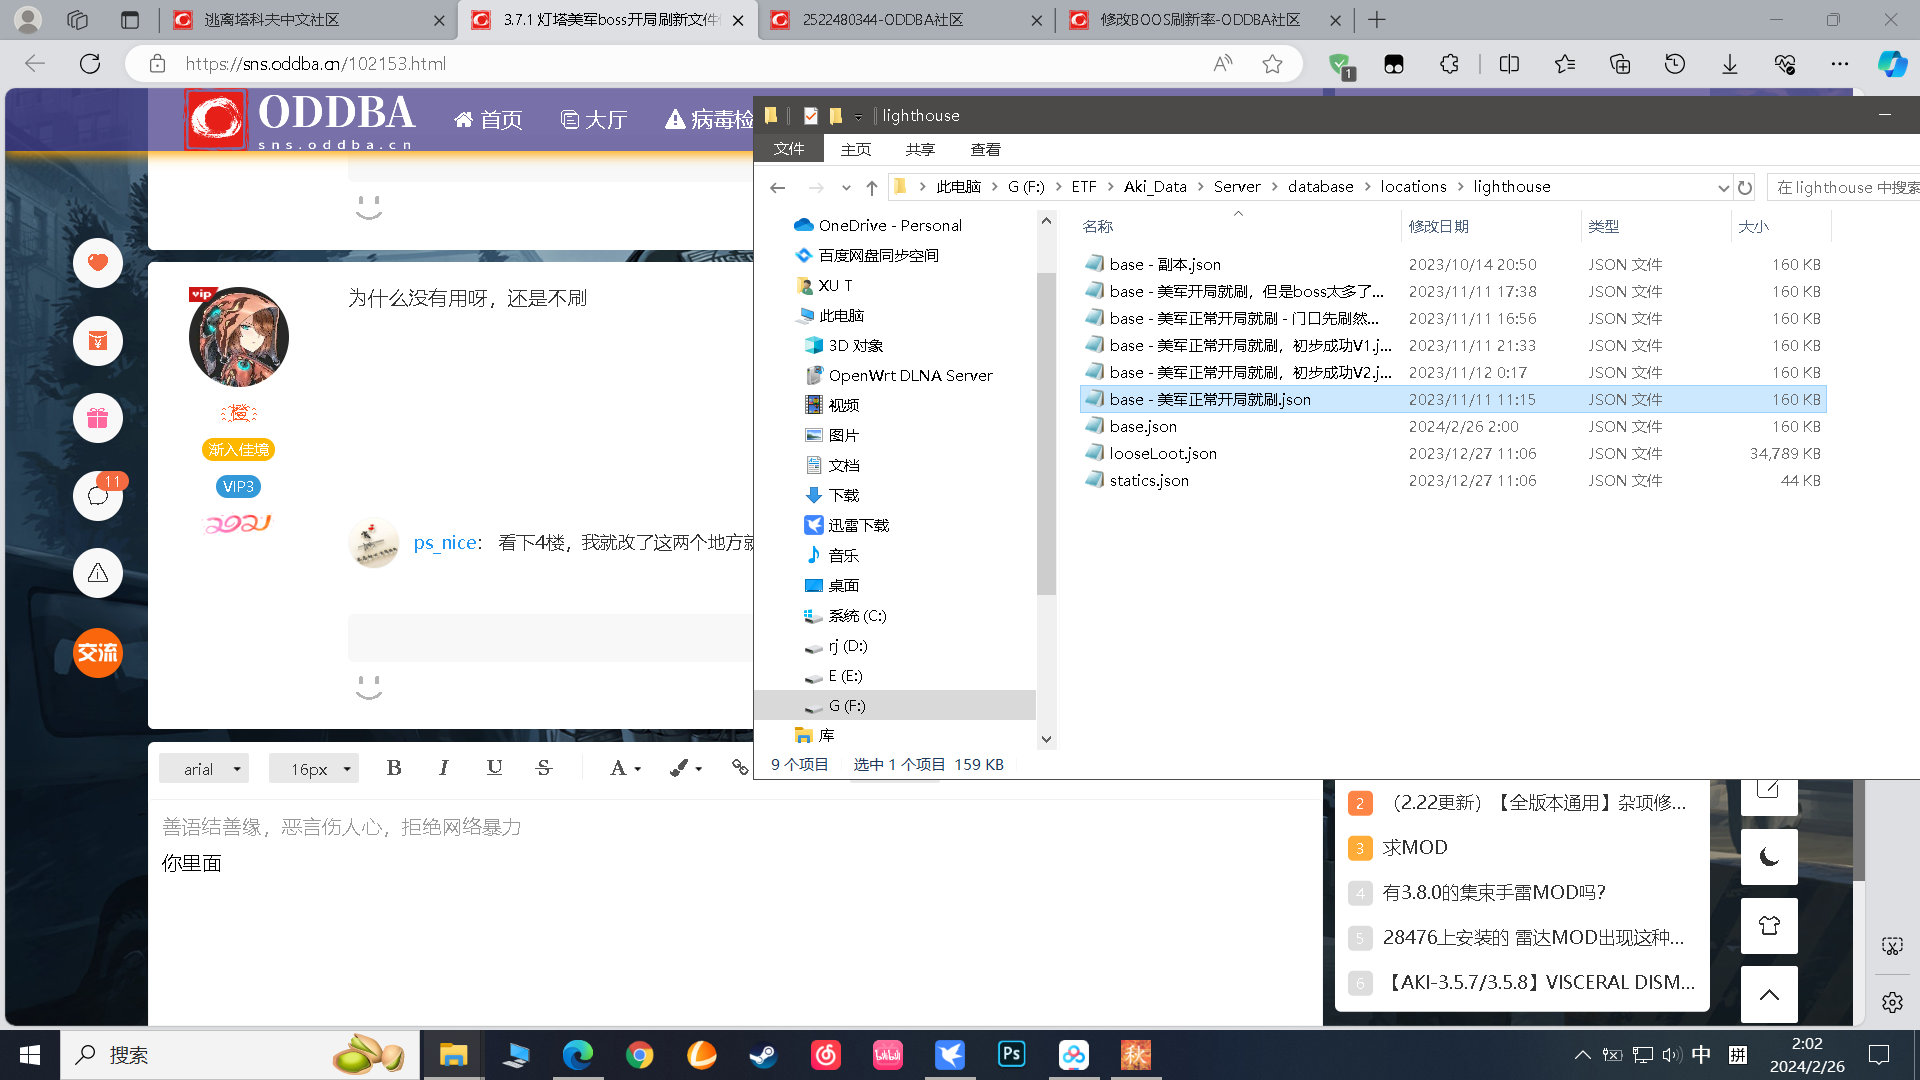Toggle bold formatting in the reply editor

[x=393, y=768]
